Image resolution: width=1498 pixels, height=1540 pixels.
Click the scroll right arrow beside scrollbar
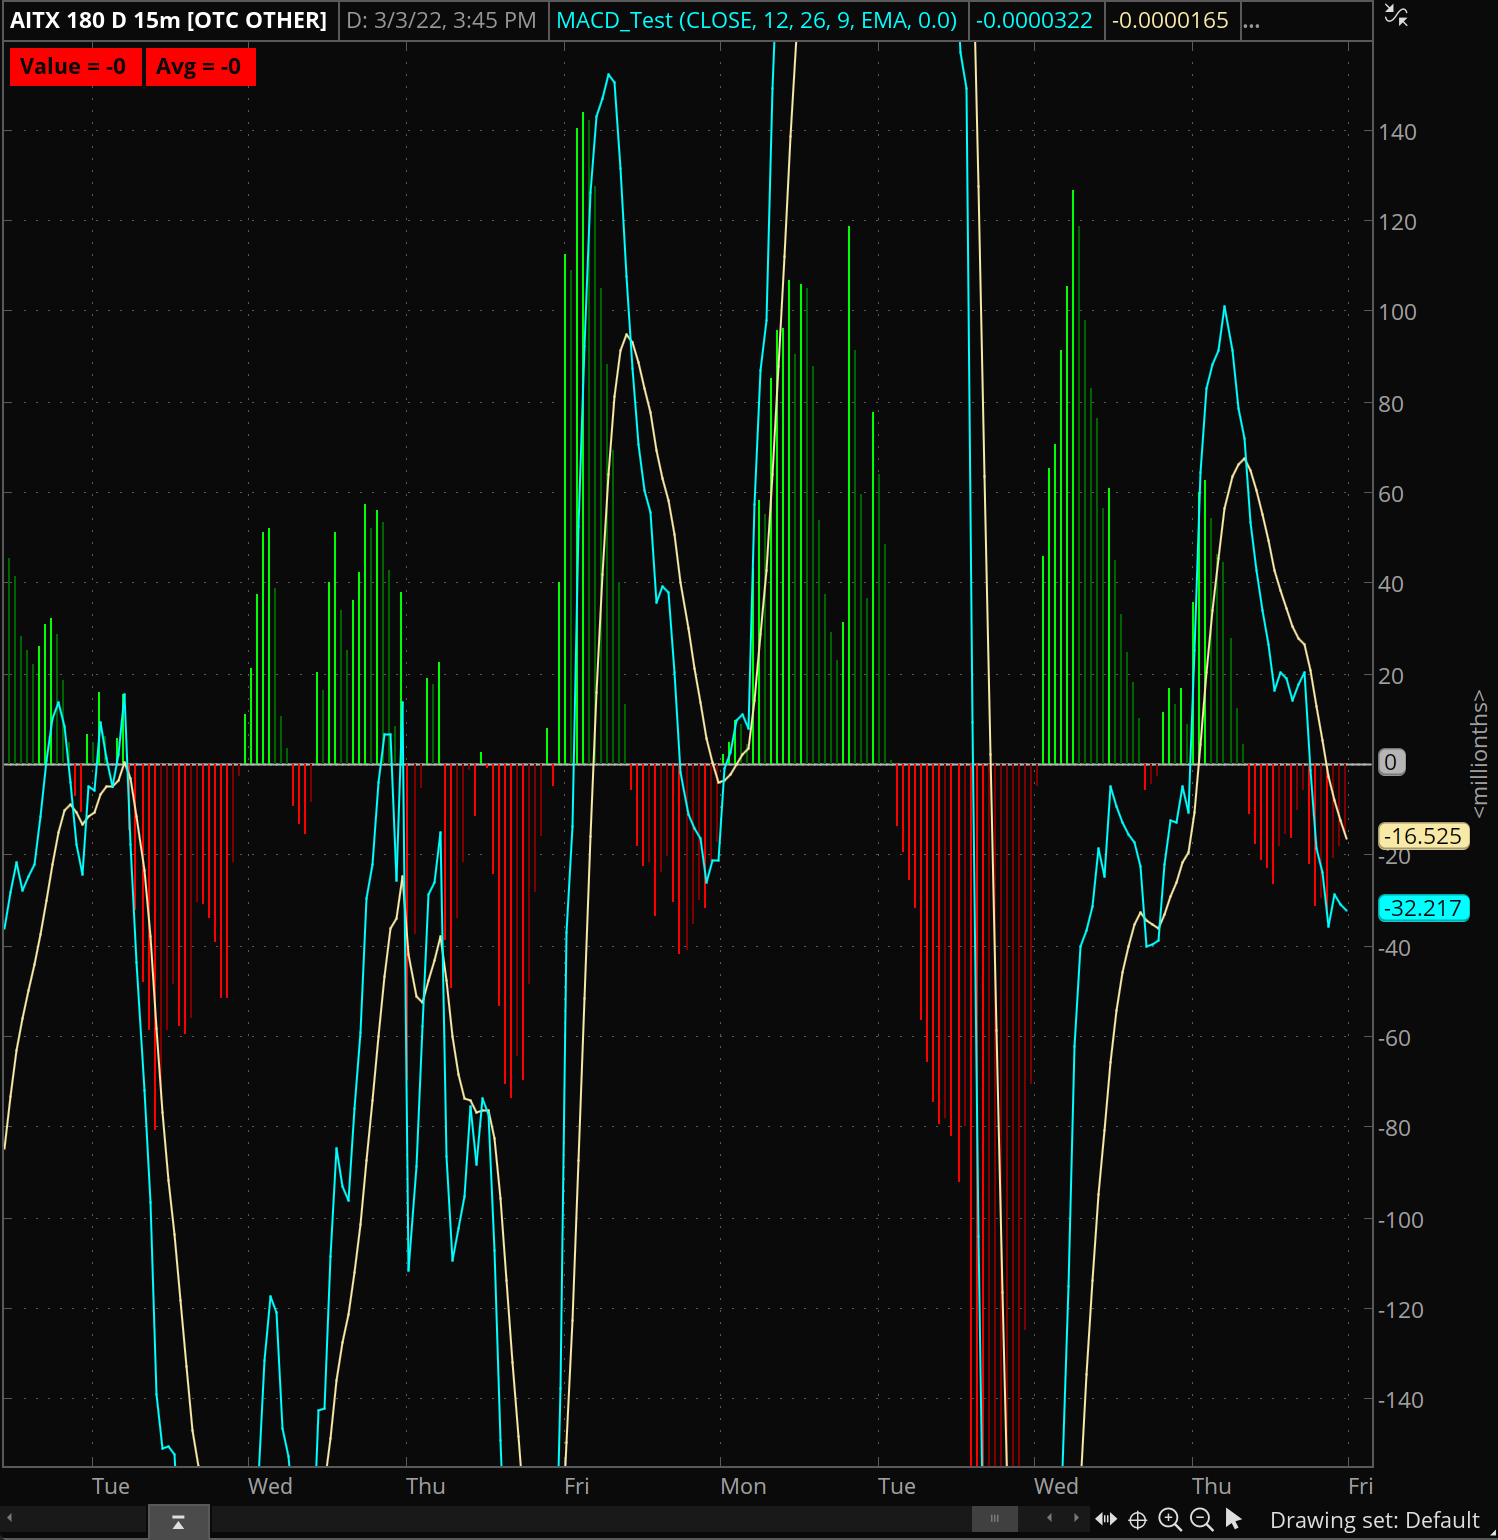click(1076, 1518)
